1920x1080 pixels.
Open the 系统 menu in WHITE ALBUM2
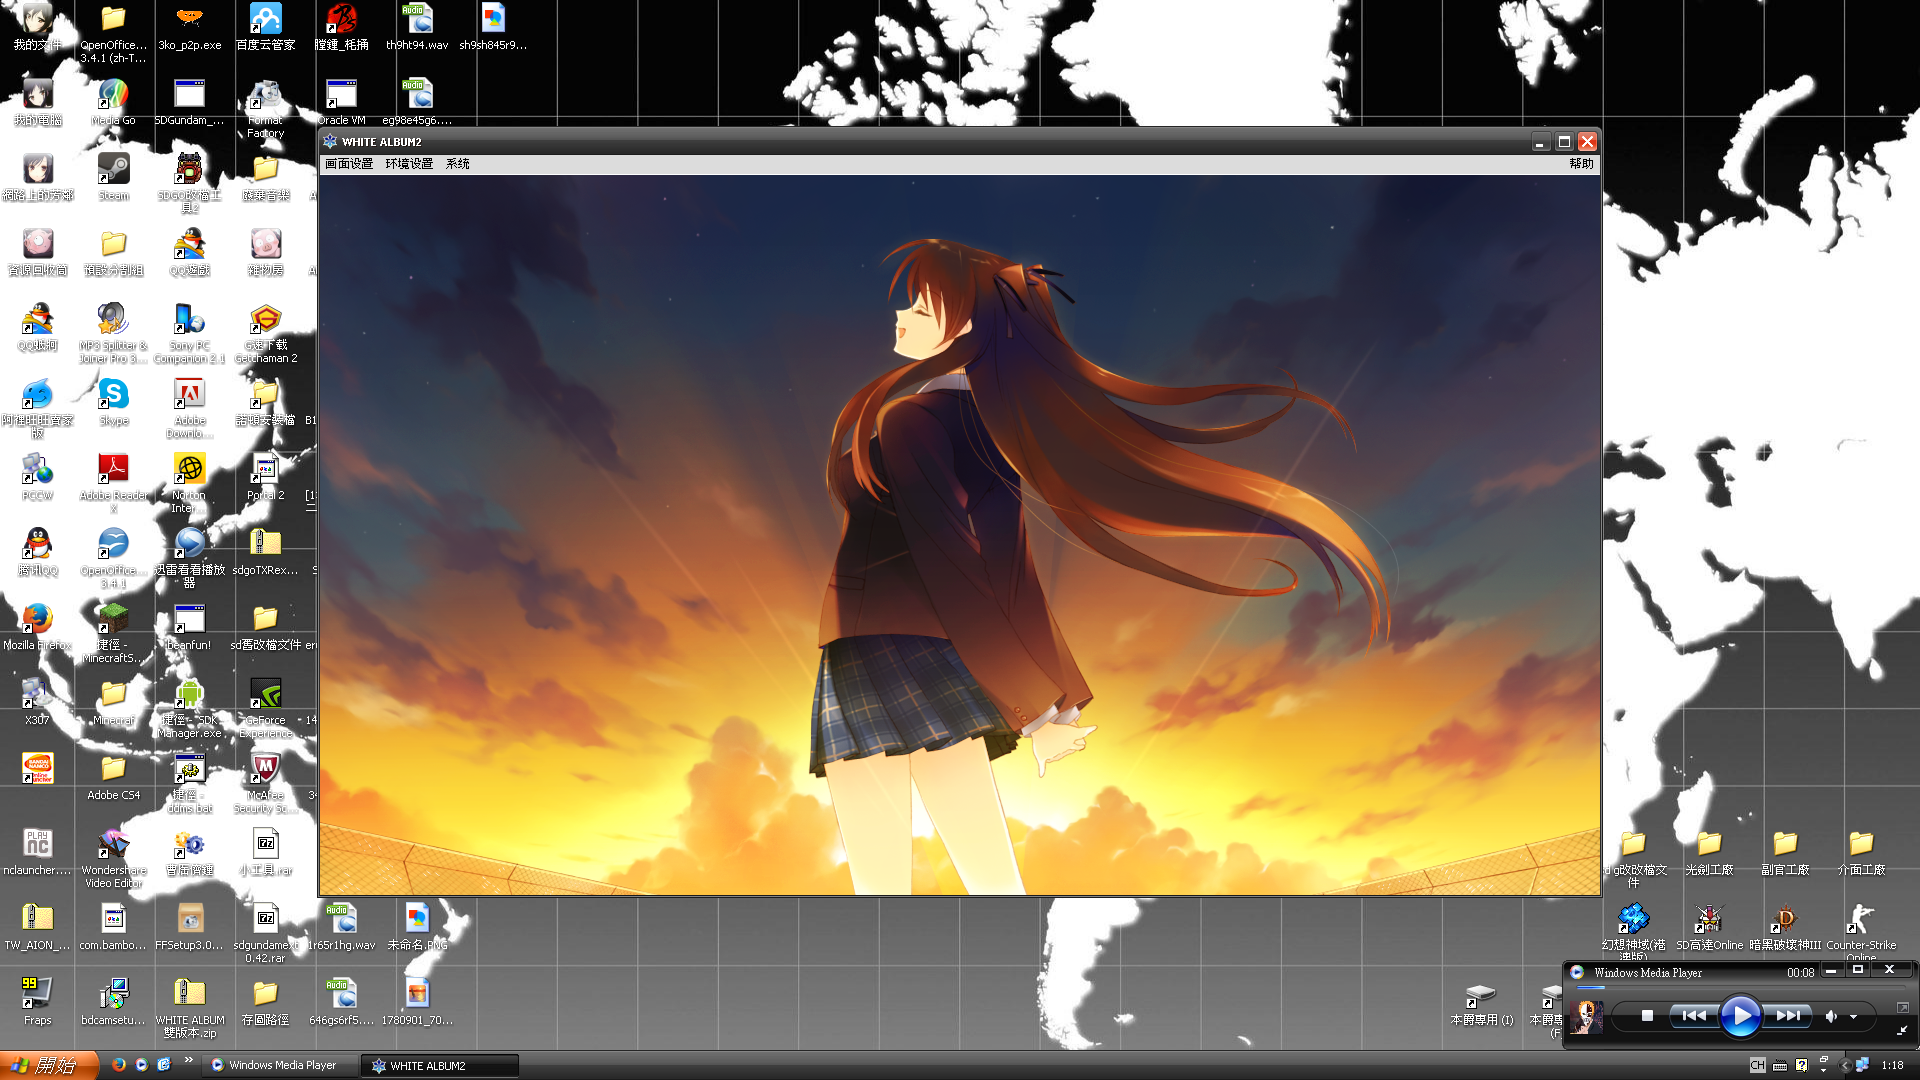point(456,163)
